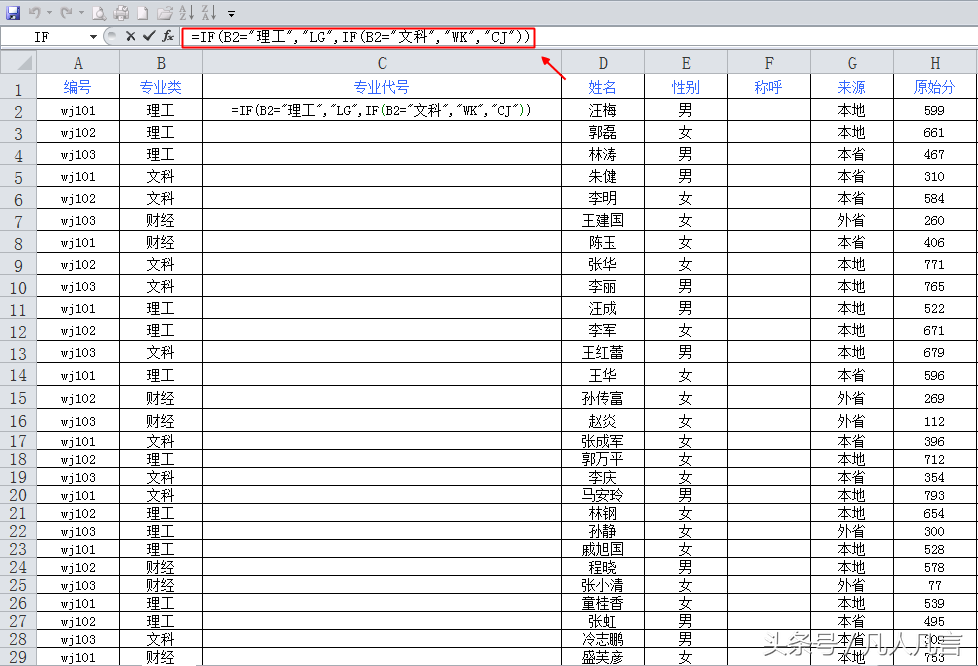Click 男 cell in 程晓's row
This screenshot has width=978, height=666.
pyautogui.click(x=685, y=567)
